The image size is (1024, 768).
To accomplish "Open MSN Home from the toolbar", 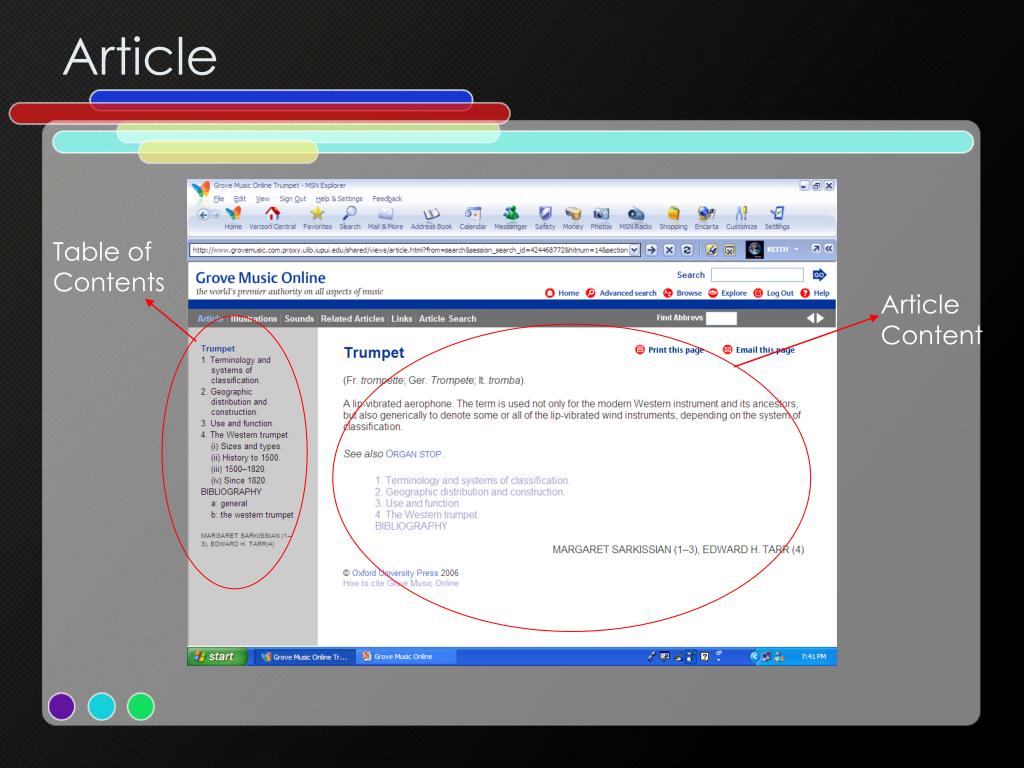I will pos(233,217).
